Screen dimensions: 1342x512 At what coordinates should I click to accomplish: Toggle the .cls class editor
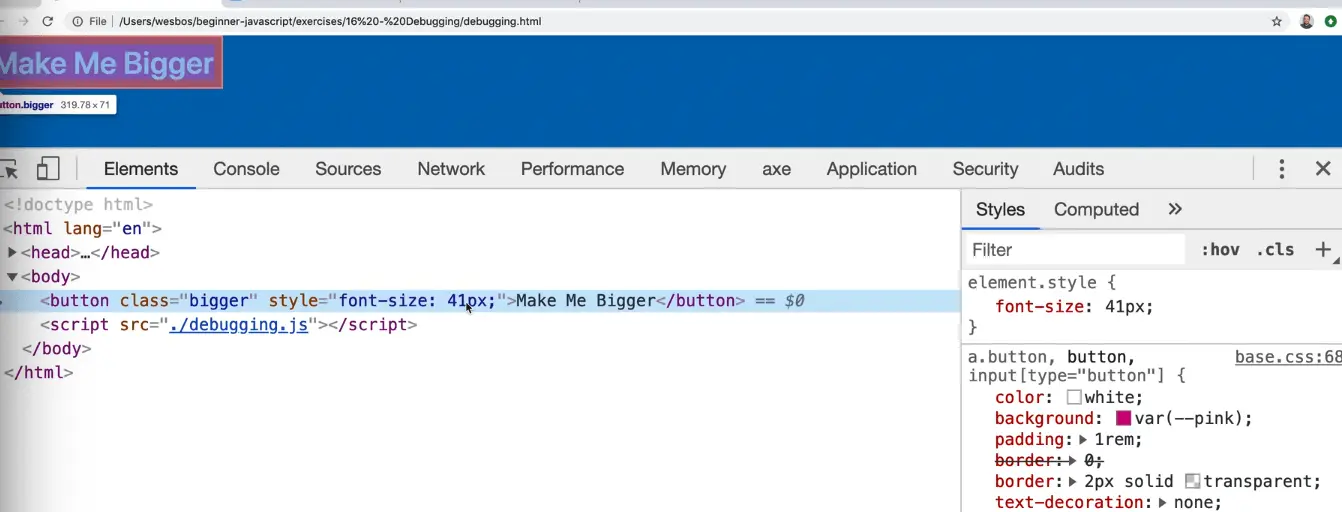[1275, 250]
